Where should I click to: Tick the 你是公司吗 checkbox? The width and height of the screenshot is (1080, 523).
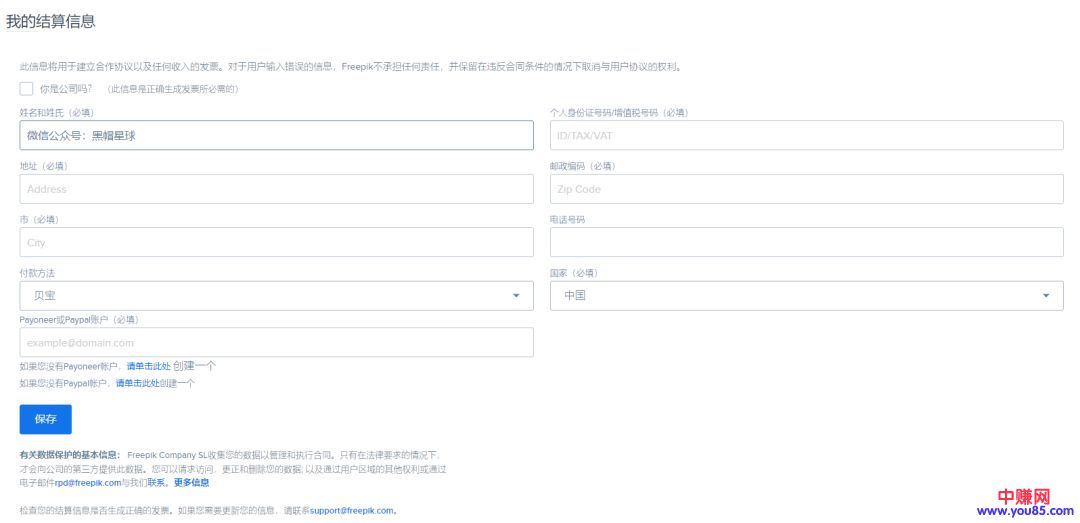click(x=26, y=89)
